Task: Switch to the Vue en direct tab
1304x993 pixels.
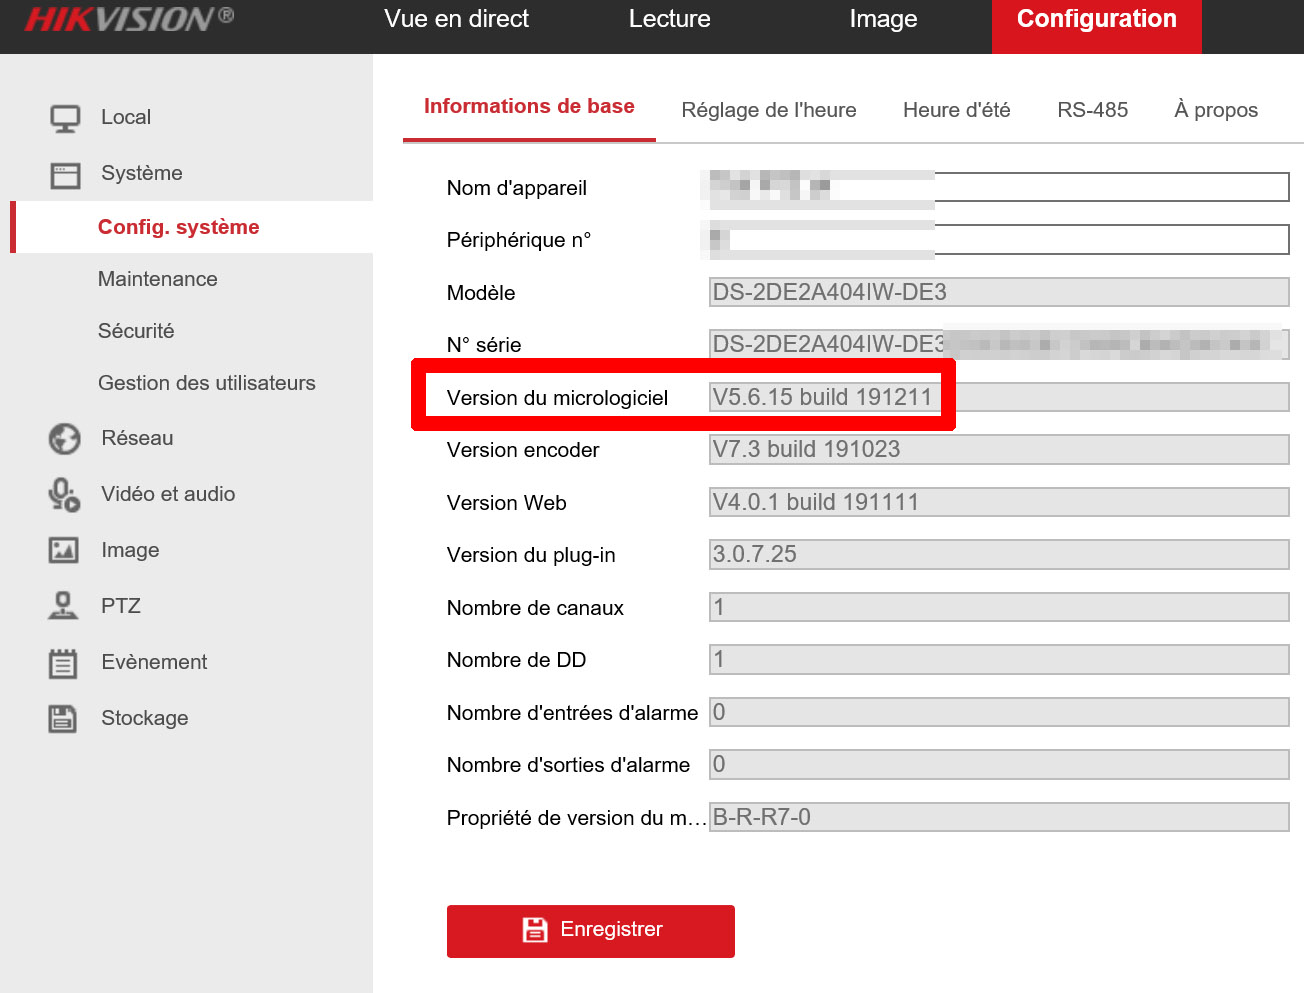Action: tap(456, 19)
